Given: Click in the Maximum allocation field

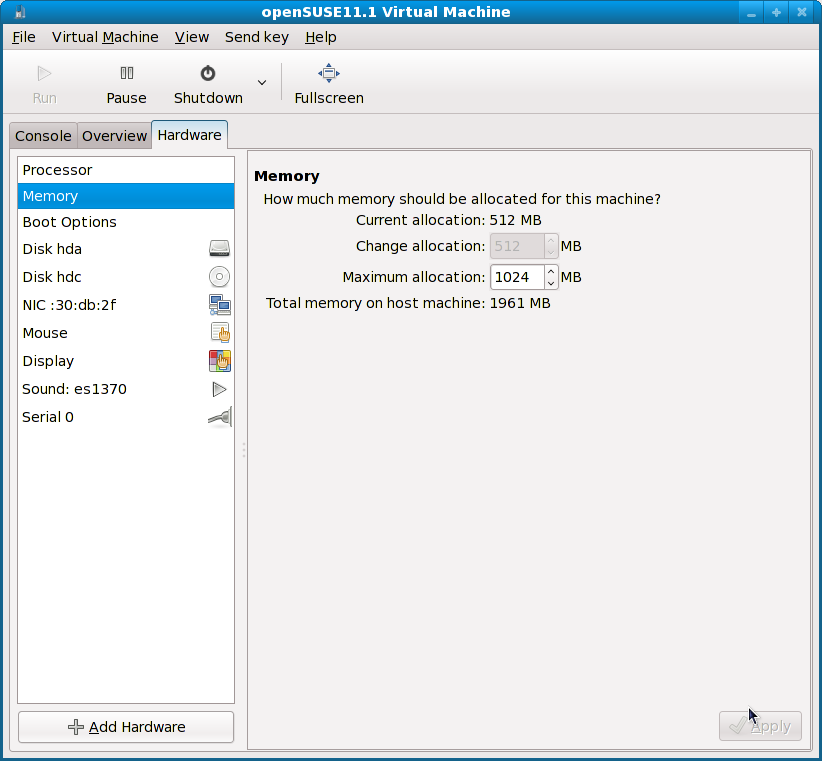Looking at the screenshot, I should coord(516,277).
